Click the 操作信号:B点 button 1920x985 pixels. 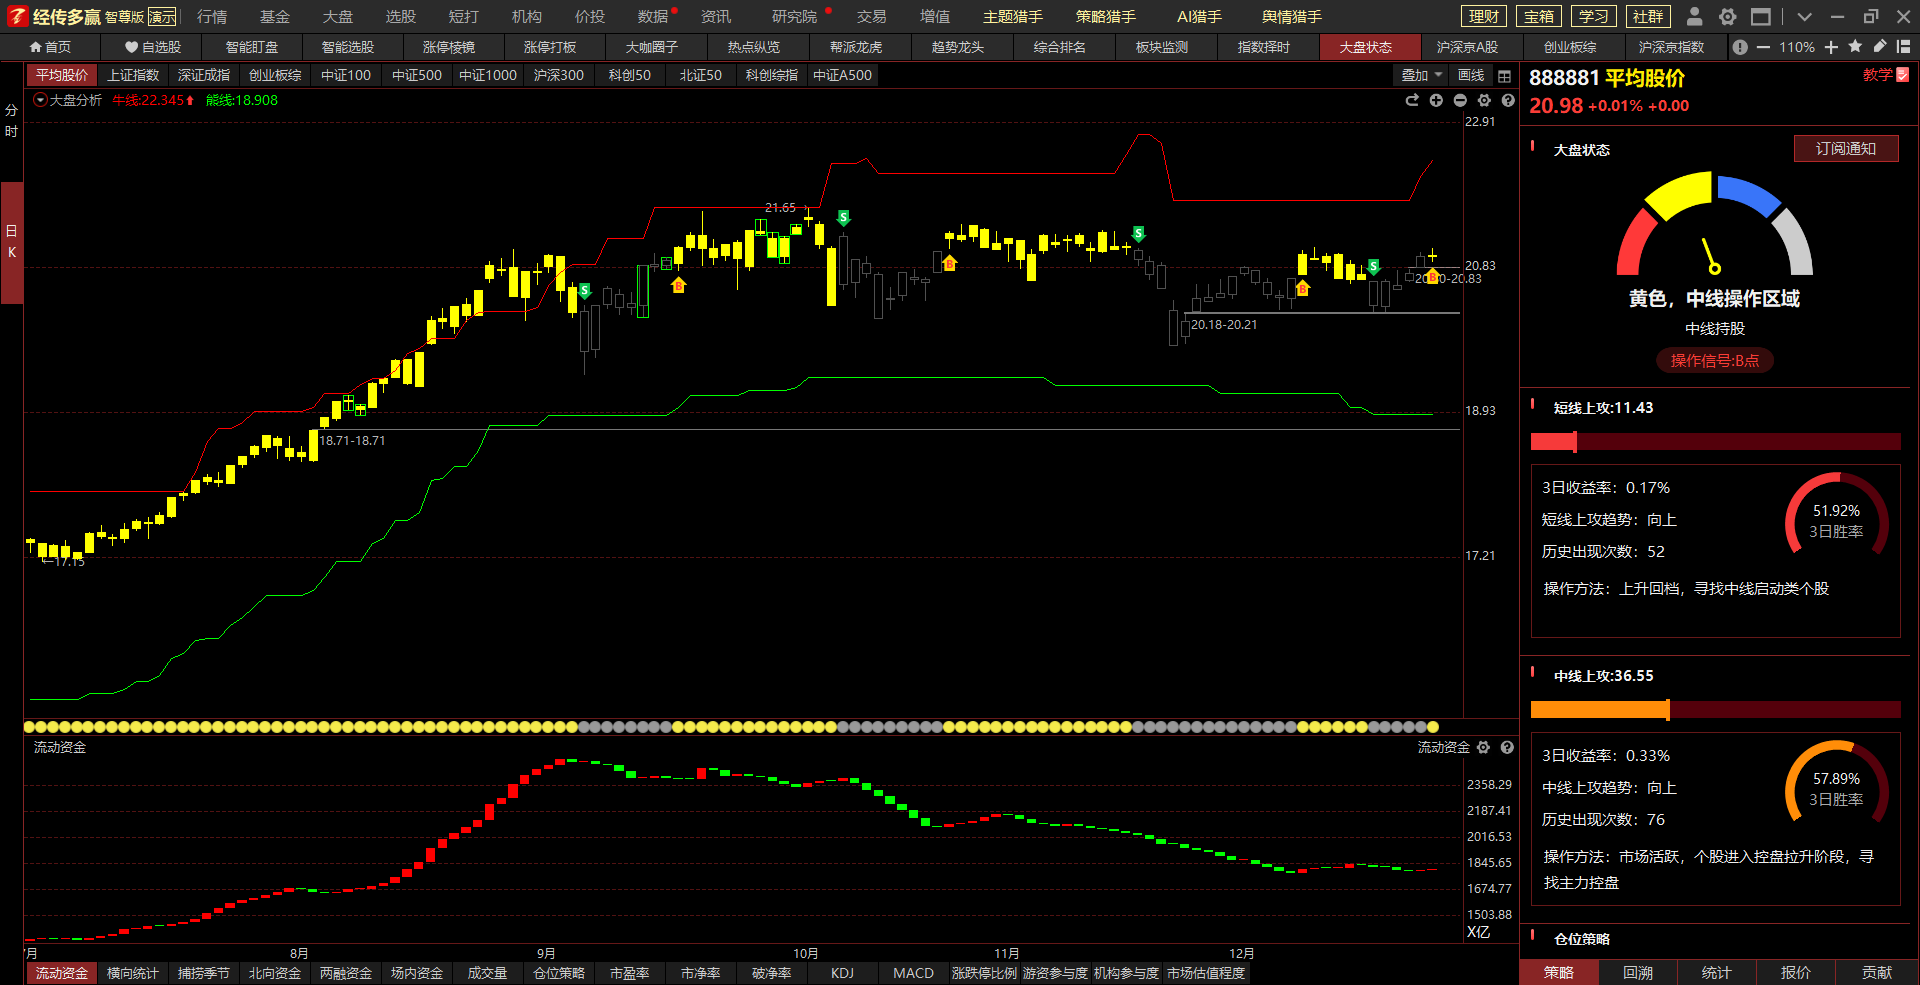tap(1714, 361)
